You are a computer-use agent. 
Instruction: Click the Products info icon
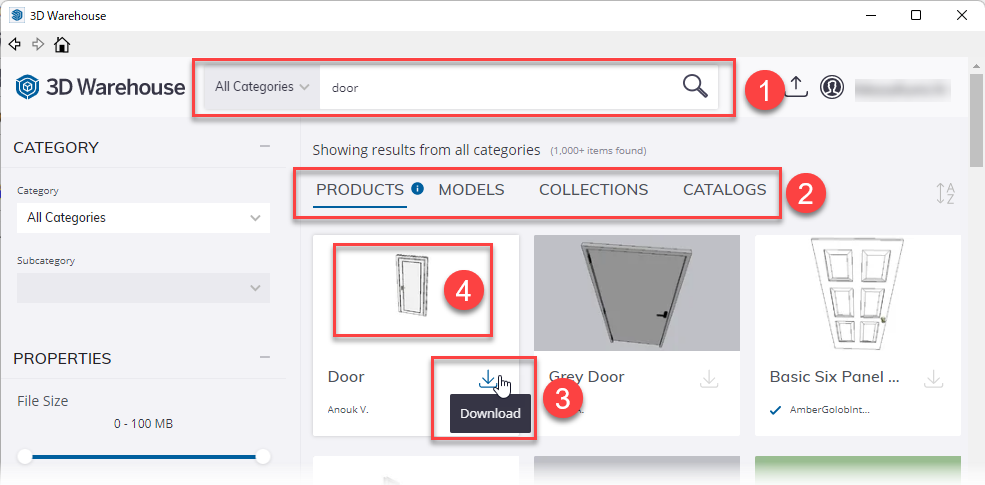tap(418, 188)
